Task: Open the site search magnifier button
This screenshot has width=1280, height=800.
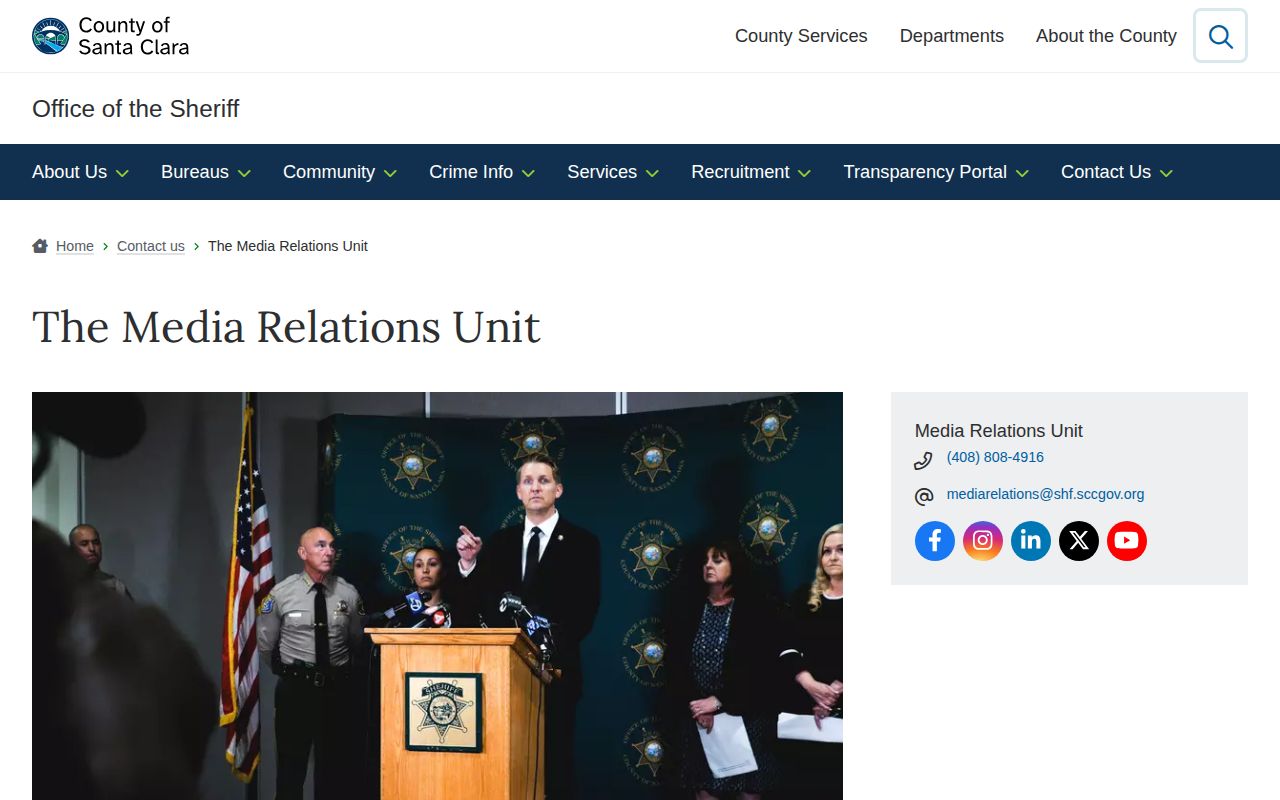Action: click(1220, 36)
